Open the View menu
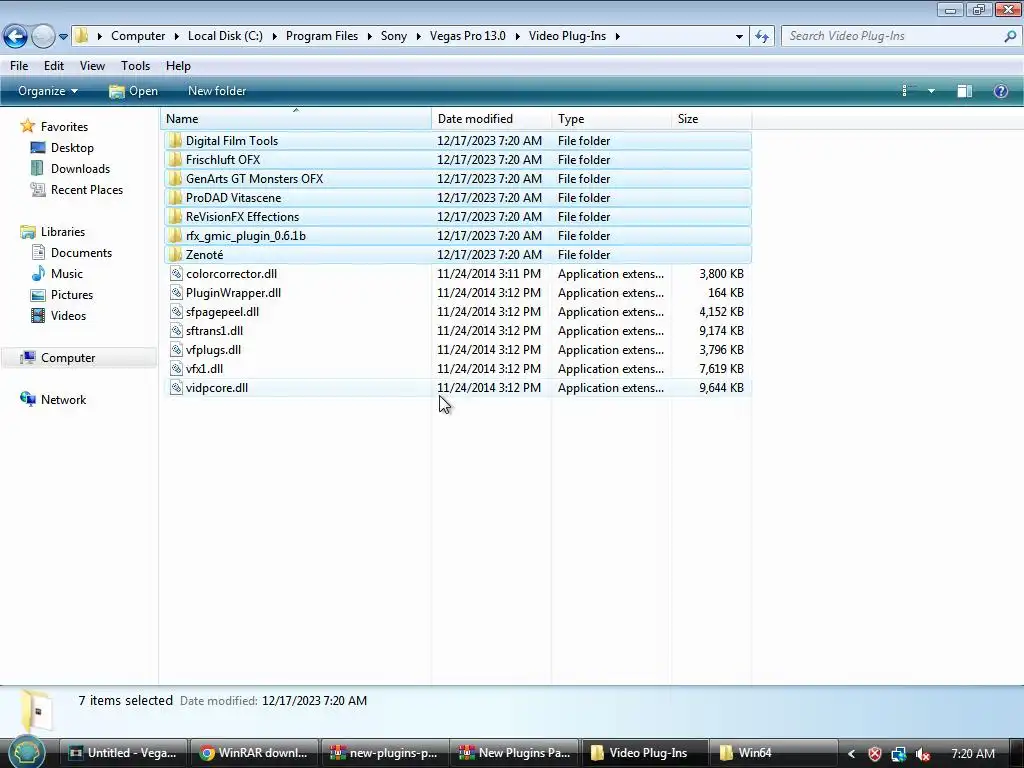This screenshot has width=1024, height=768. [92, 66]
